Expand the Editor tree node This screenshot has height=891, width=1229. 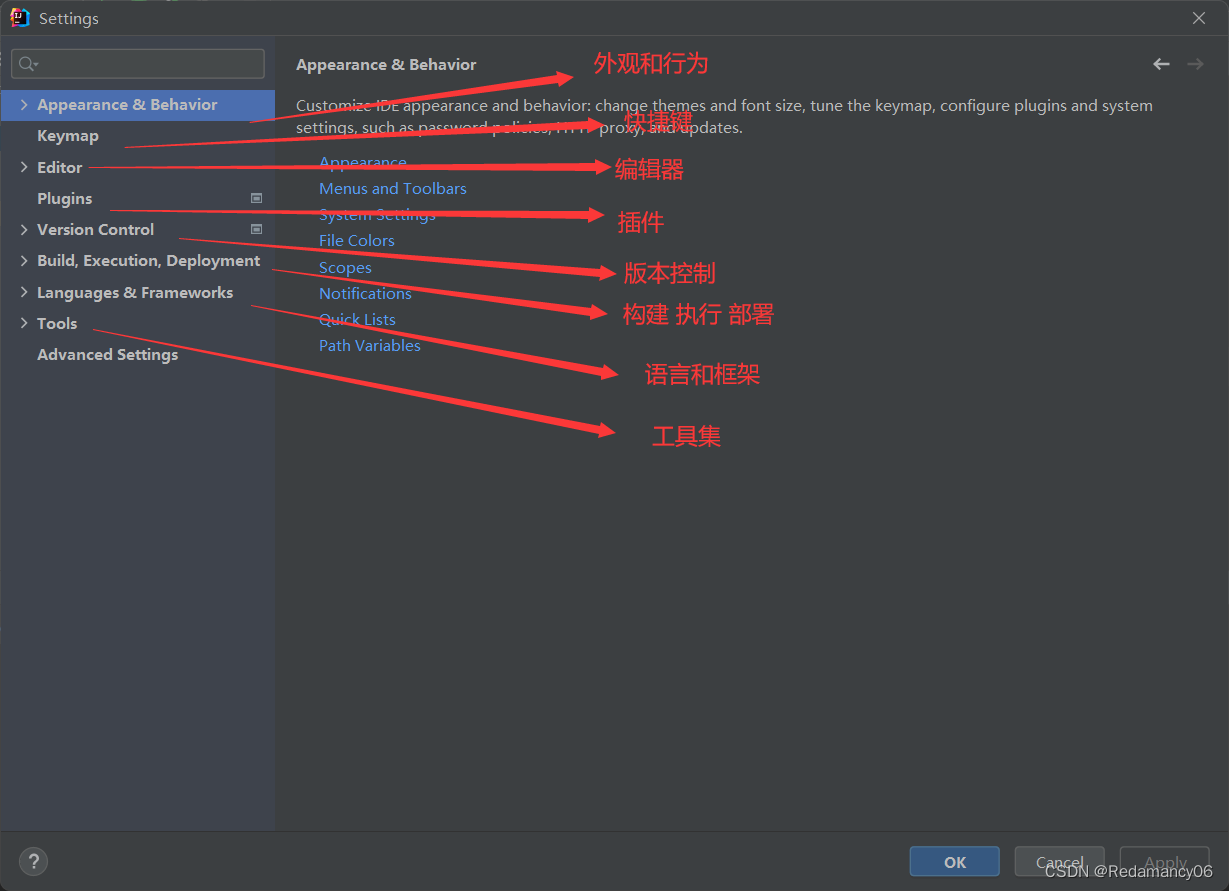tap(24, 167)
